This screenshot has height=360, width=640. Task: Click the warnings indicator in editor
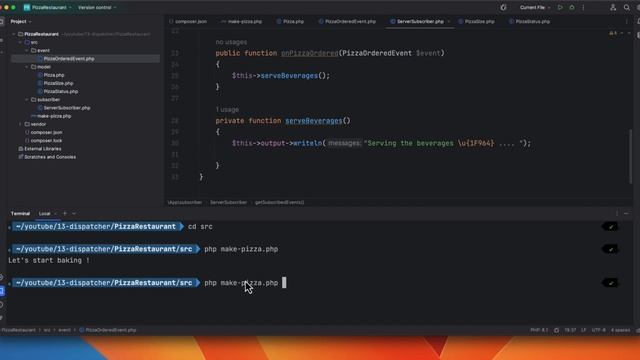[613, 33]
